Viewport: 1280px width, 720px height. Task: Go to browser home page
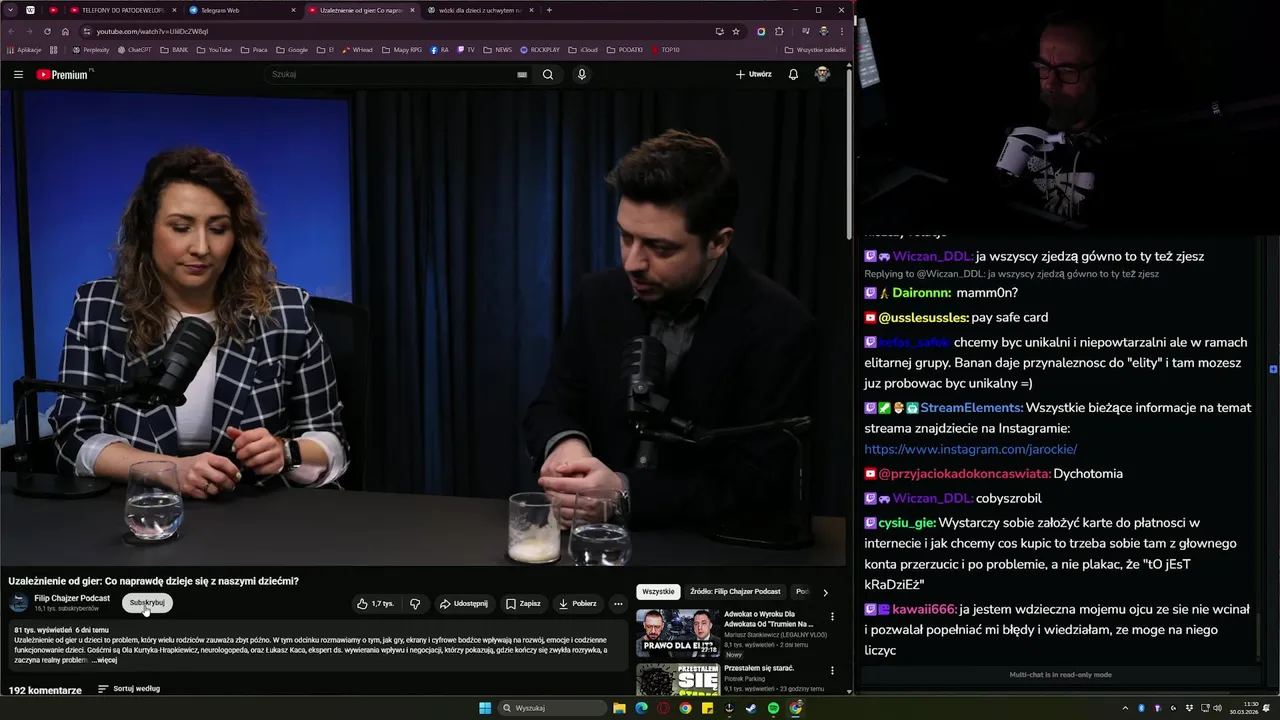65,31
